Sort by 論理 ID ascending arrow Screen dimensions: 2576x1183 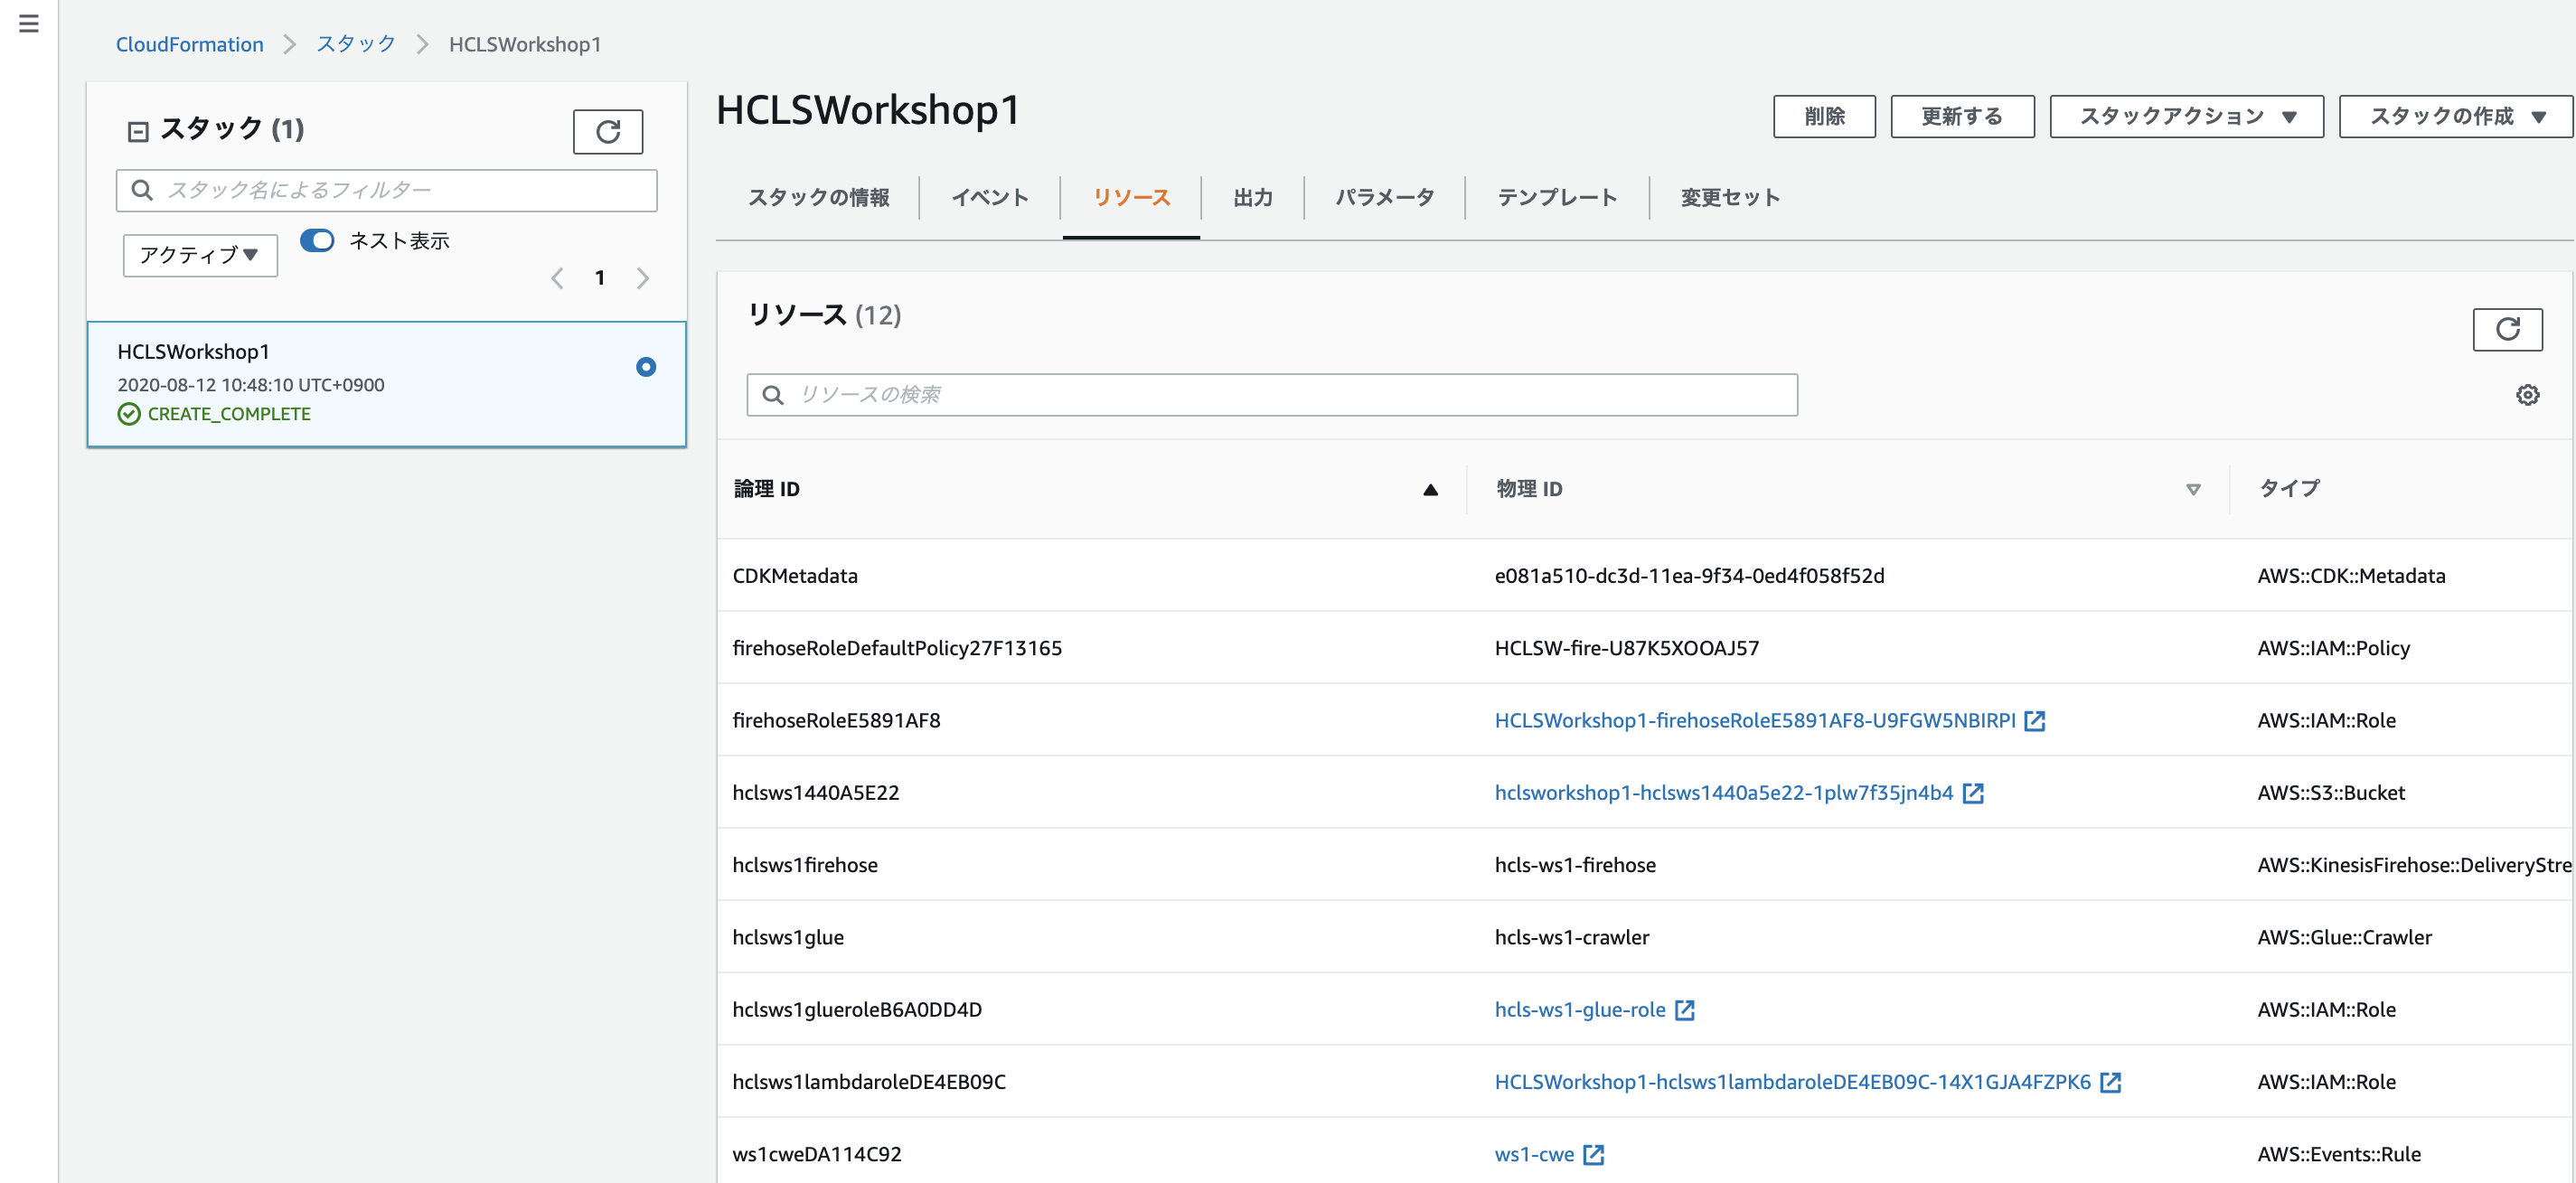(x=1430, y=489)
